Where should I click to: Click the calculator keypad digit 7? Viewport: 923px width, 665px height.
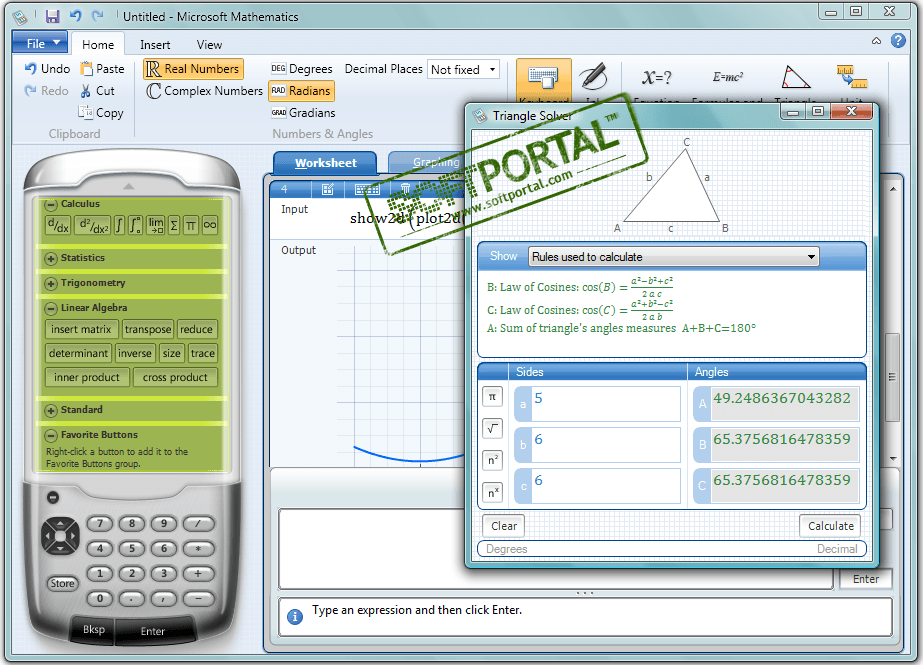point(100,523)
